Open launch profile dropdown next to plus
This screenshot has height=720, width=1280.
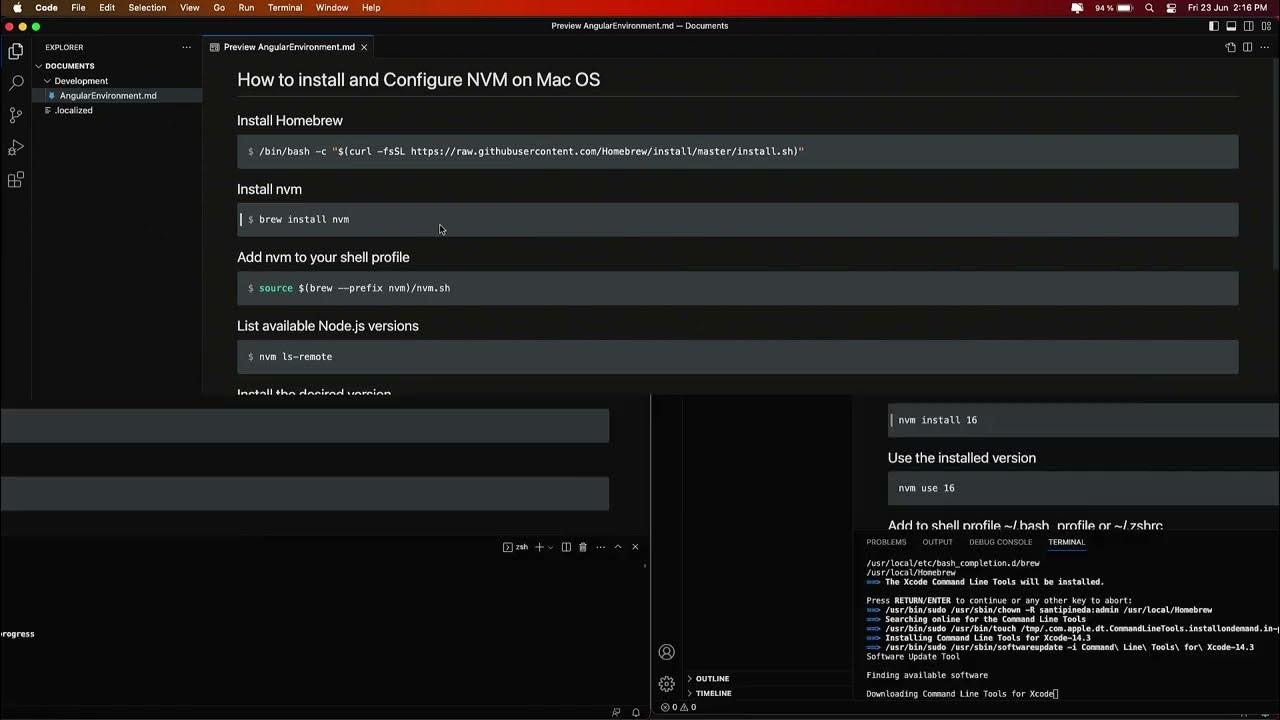pyautogui.click(x=550, y=547)
